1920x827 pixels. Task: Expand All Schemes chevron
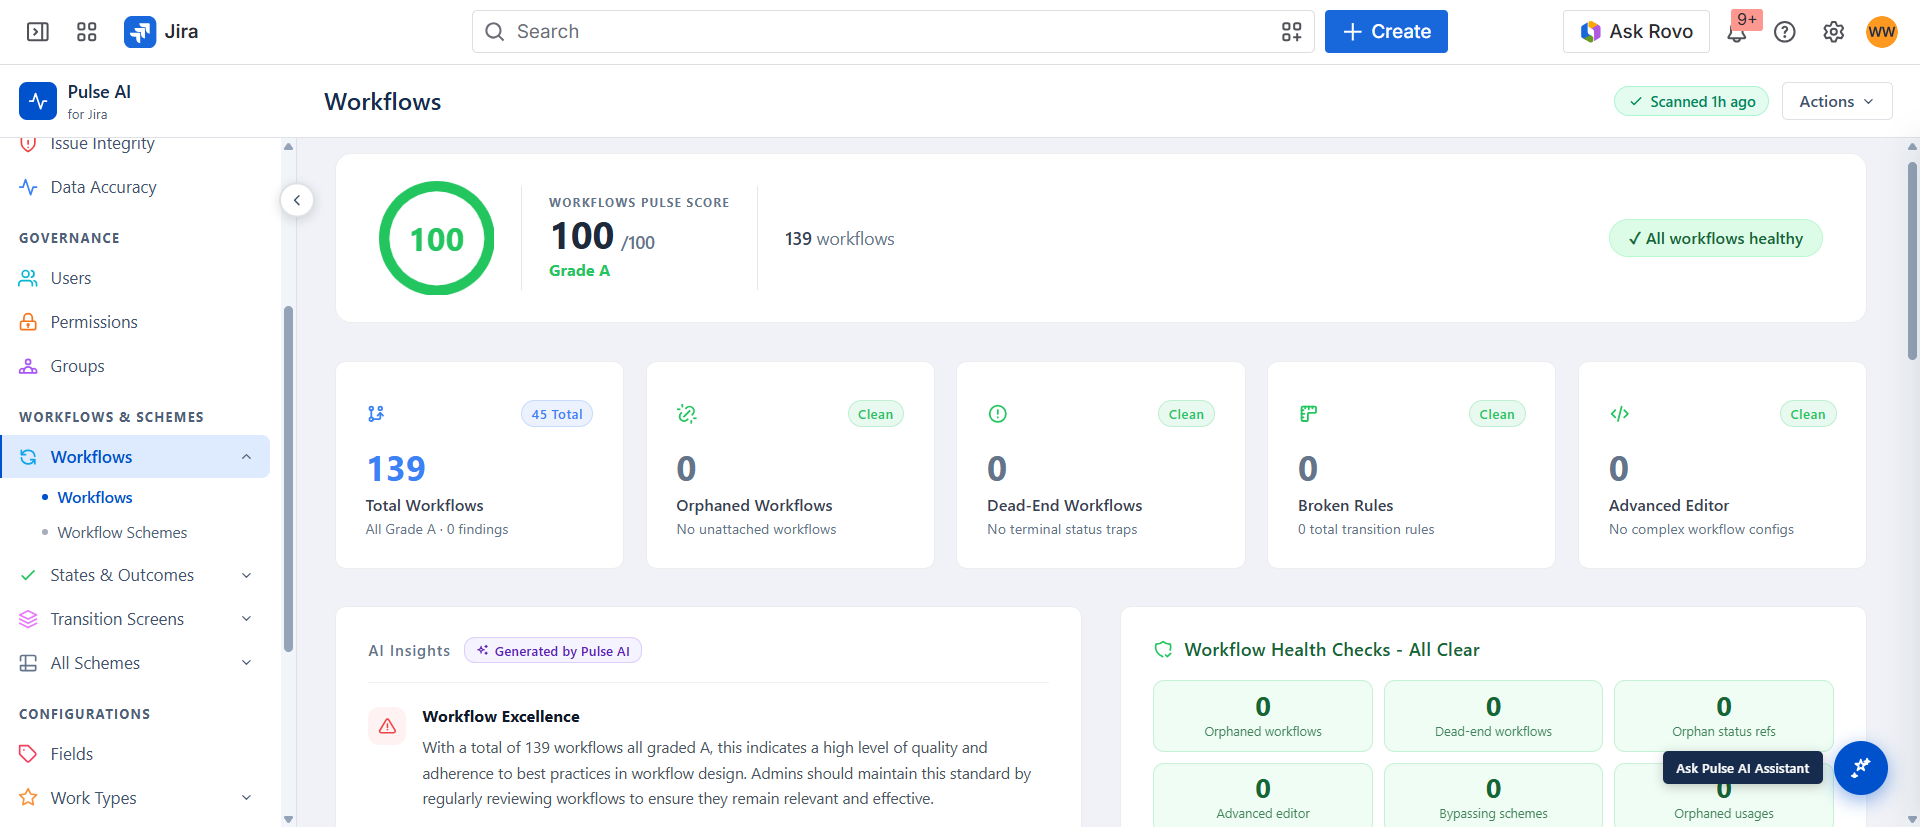(x=246, y=663)
